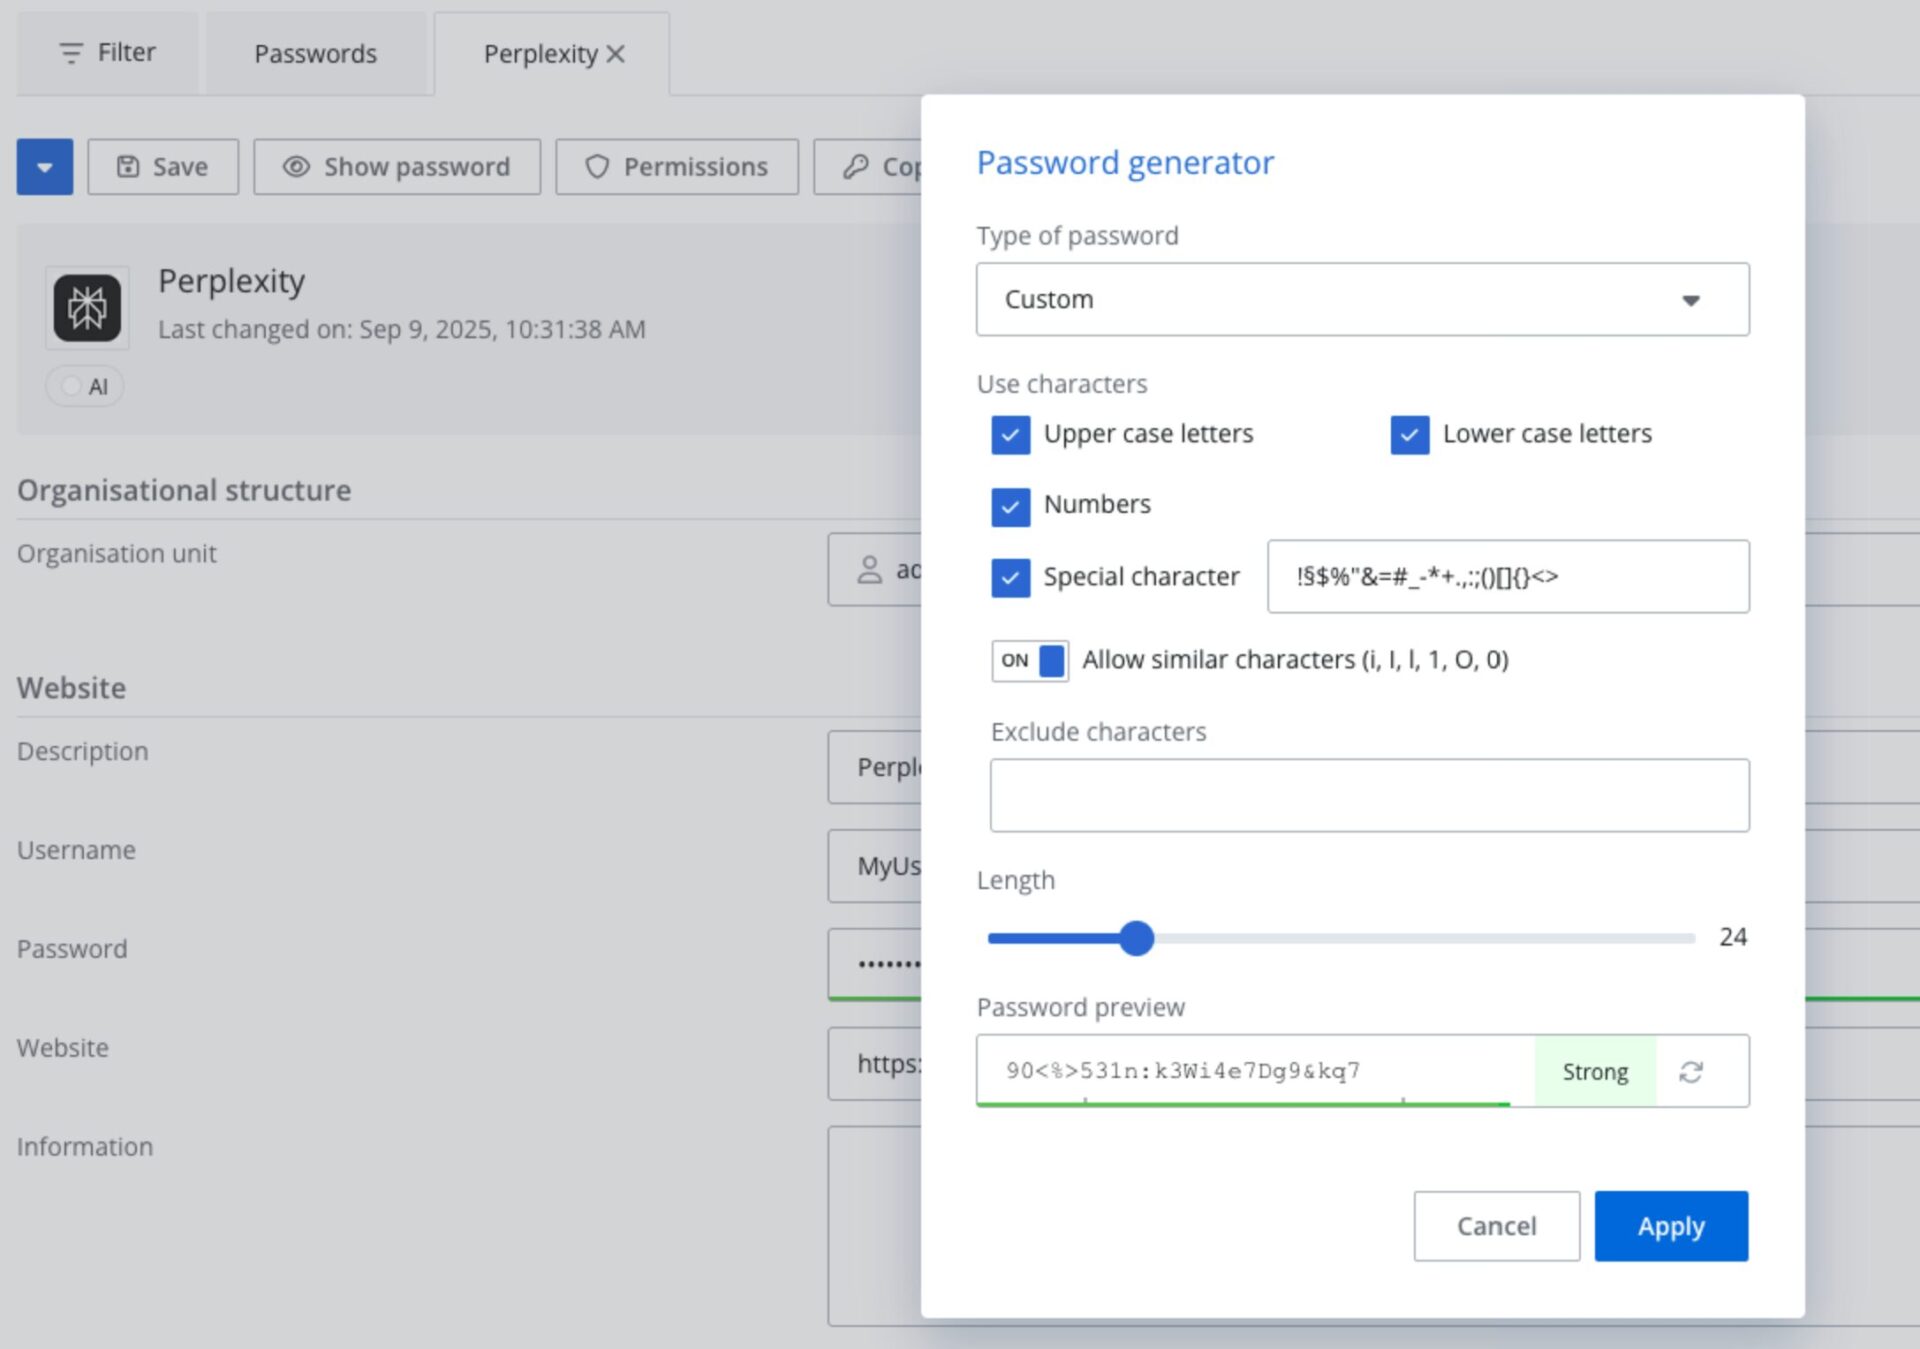Open the blue split-button dropdown arrow

click(x=45, y=166)
